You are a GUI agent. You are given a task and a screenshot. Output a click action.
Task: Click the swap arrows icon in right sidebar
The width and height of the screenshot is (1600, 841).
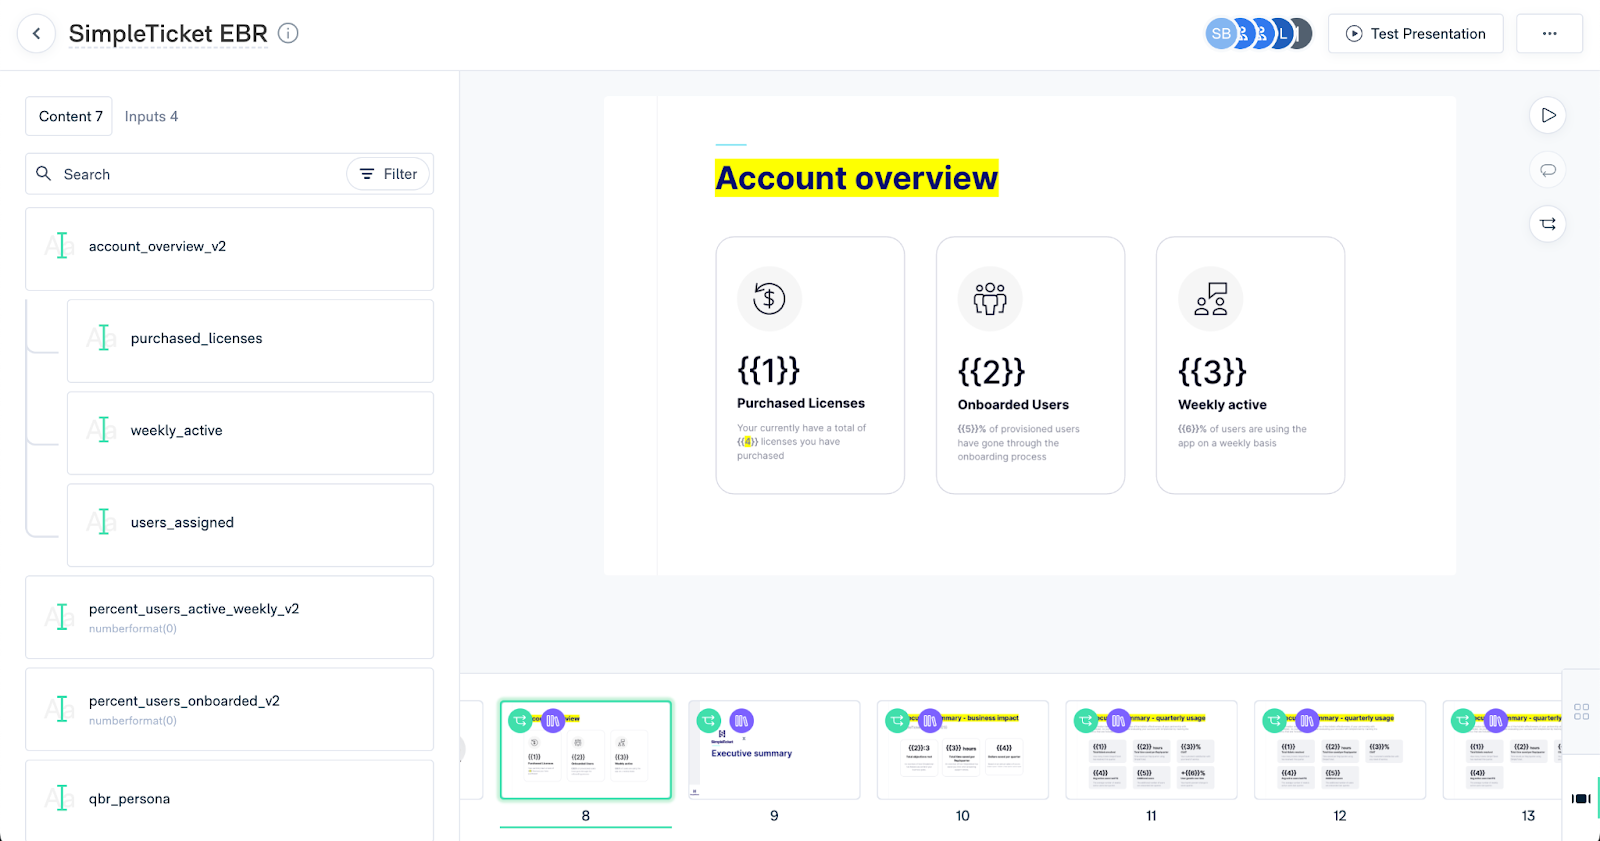(x=1548, y=224)
